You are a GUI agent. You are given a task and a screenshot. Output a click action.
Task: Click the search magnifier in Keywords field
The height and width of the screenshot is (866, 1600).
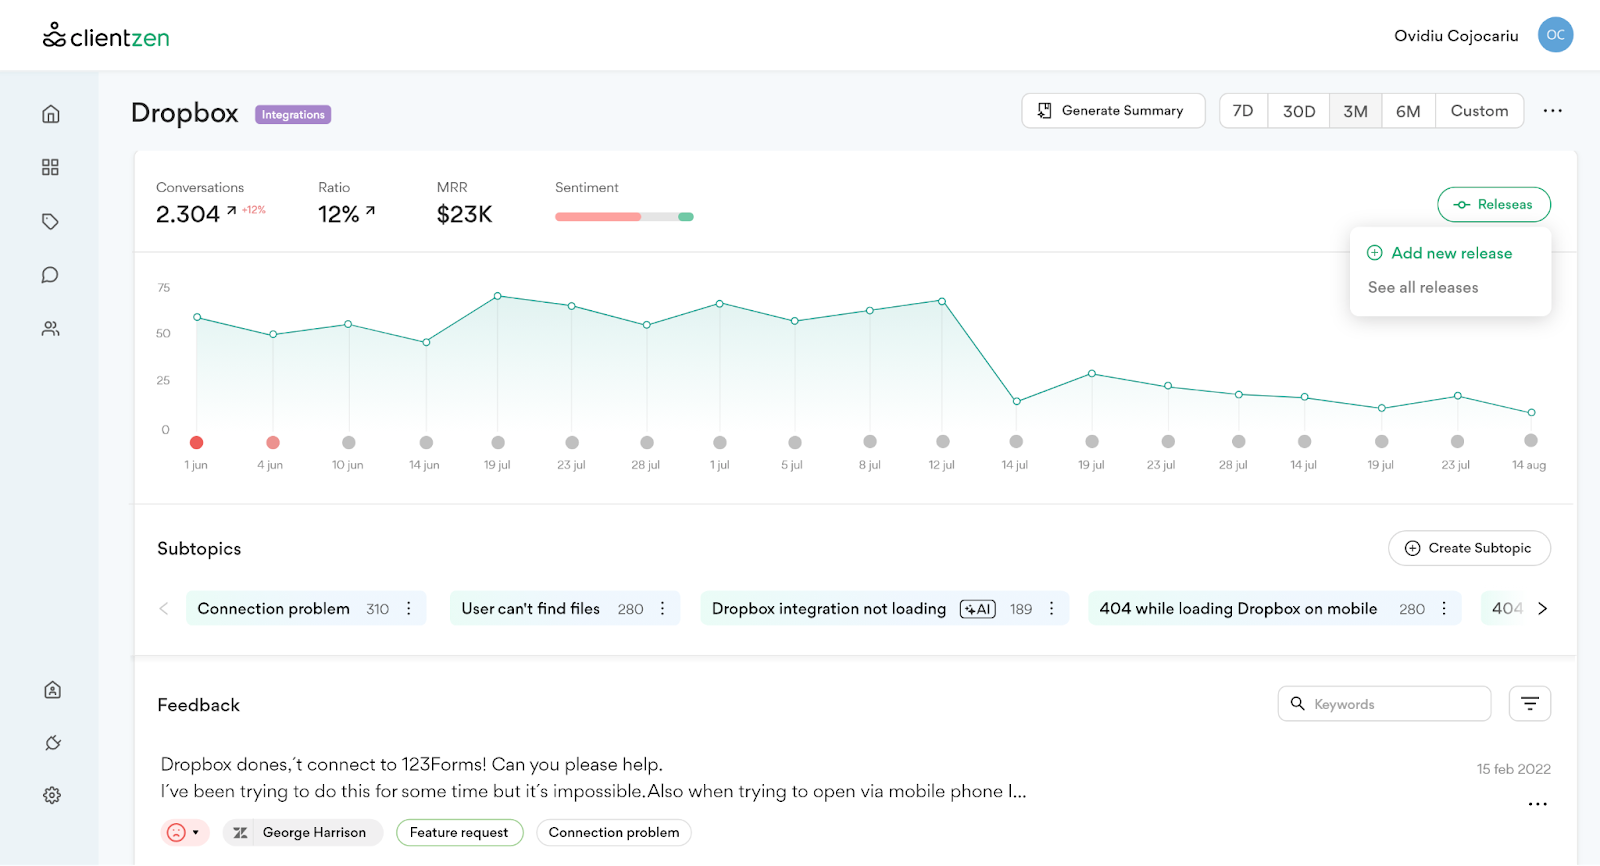(x=1297, y=704)
